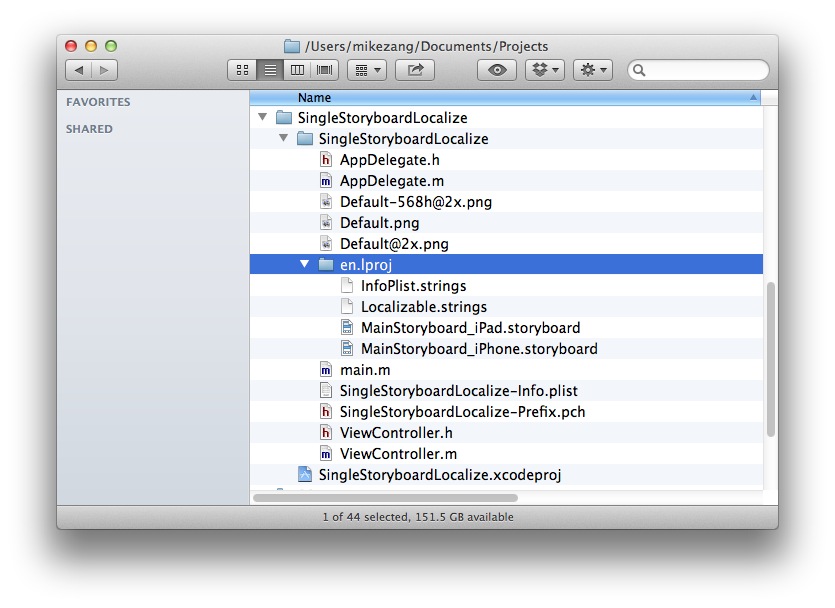Go forward with the forward arrow
Screen dimensions: 835x608
pos(104,70)
